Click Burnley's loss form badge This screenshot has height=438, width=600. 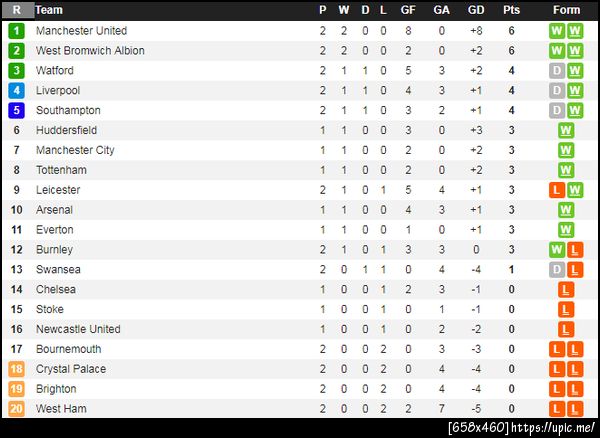coord(575,249)
